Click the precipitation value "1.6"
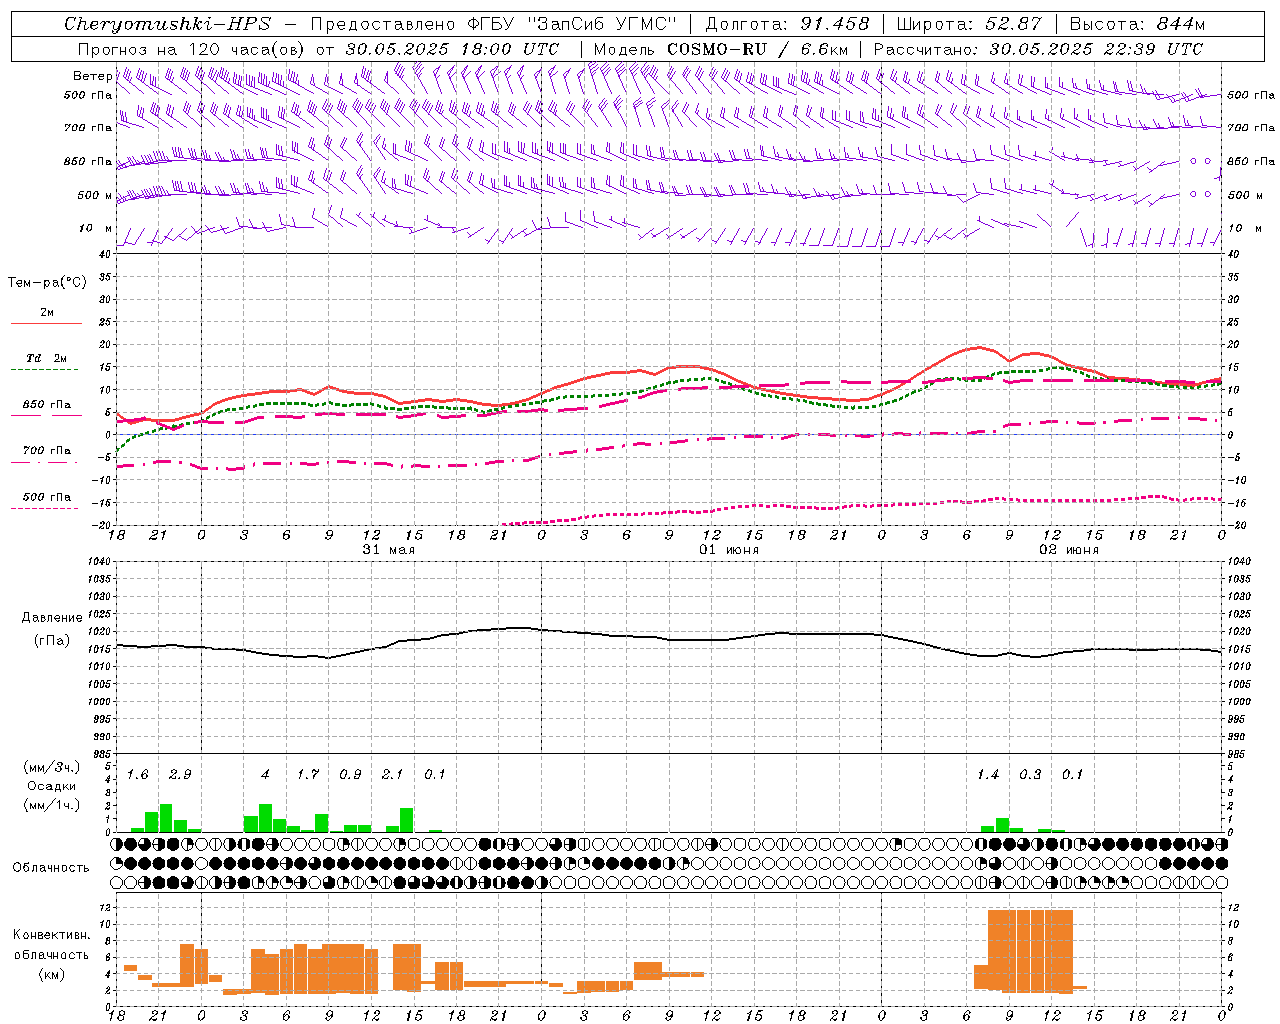This screenshot has width=1280, height=1024. coord(137,775)
